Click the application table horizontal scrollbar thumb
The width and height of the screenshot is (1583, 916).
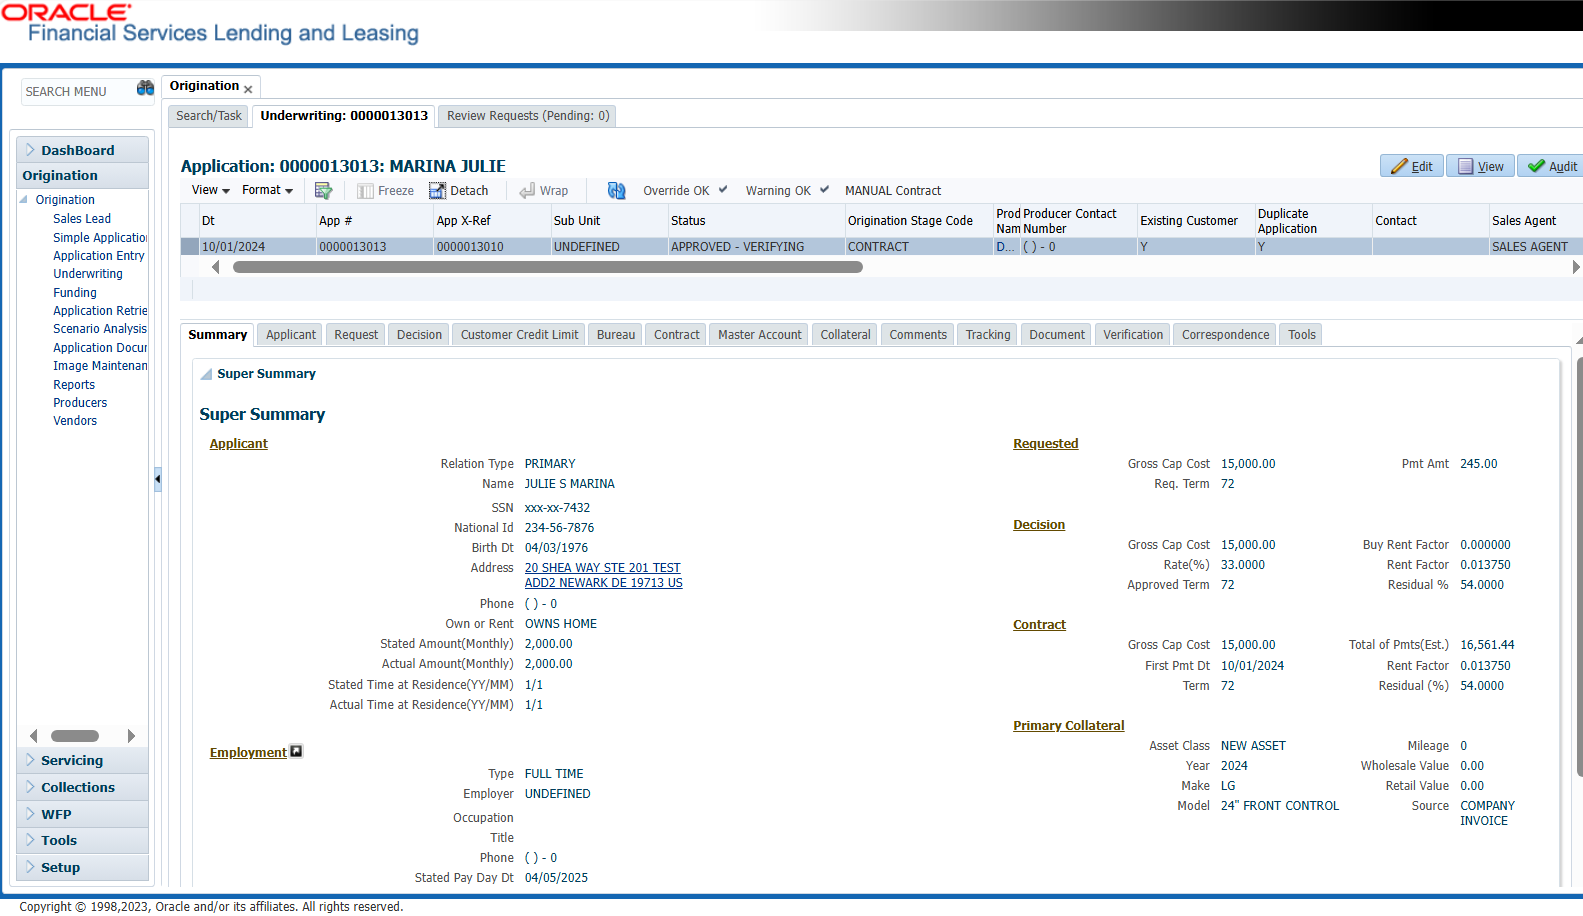[547, 267]
